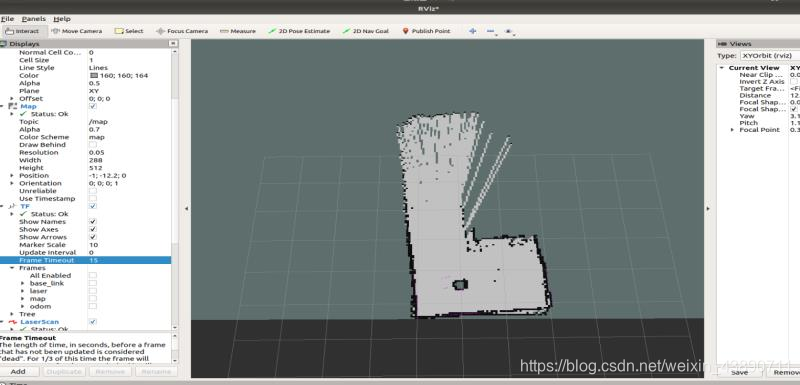Image resolution: width=800 pixels, height=385 pixels.
Task: Toggle the TF display checkbox
Action: click(x=93, y=206)
